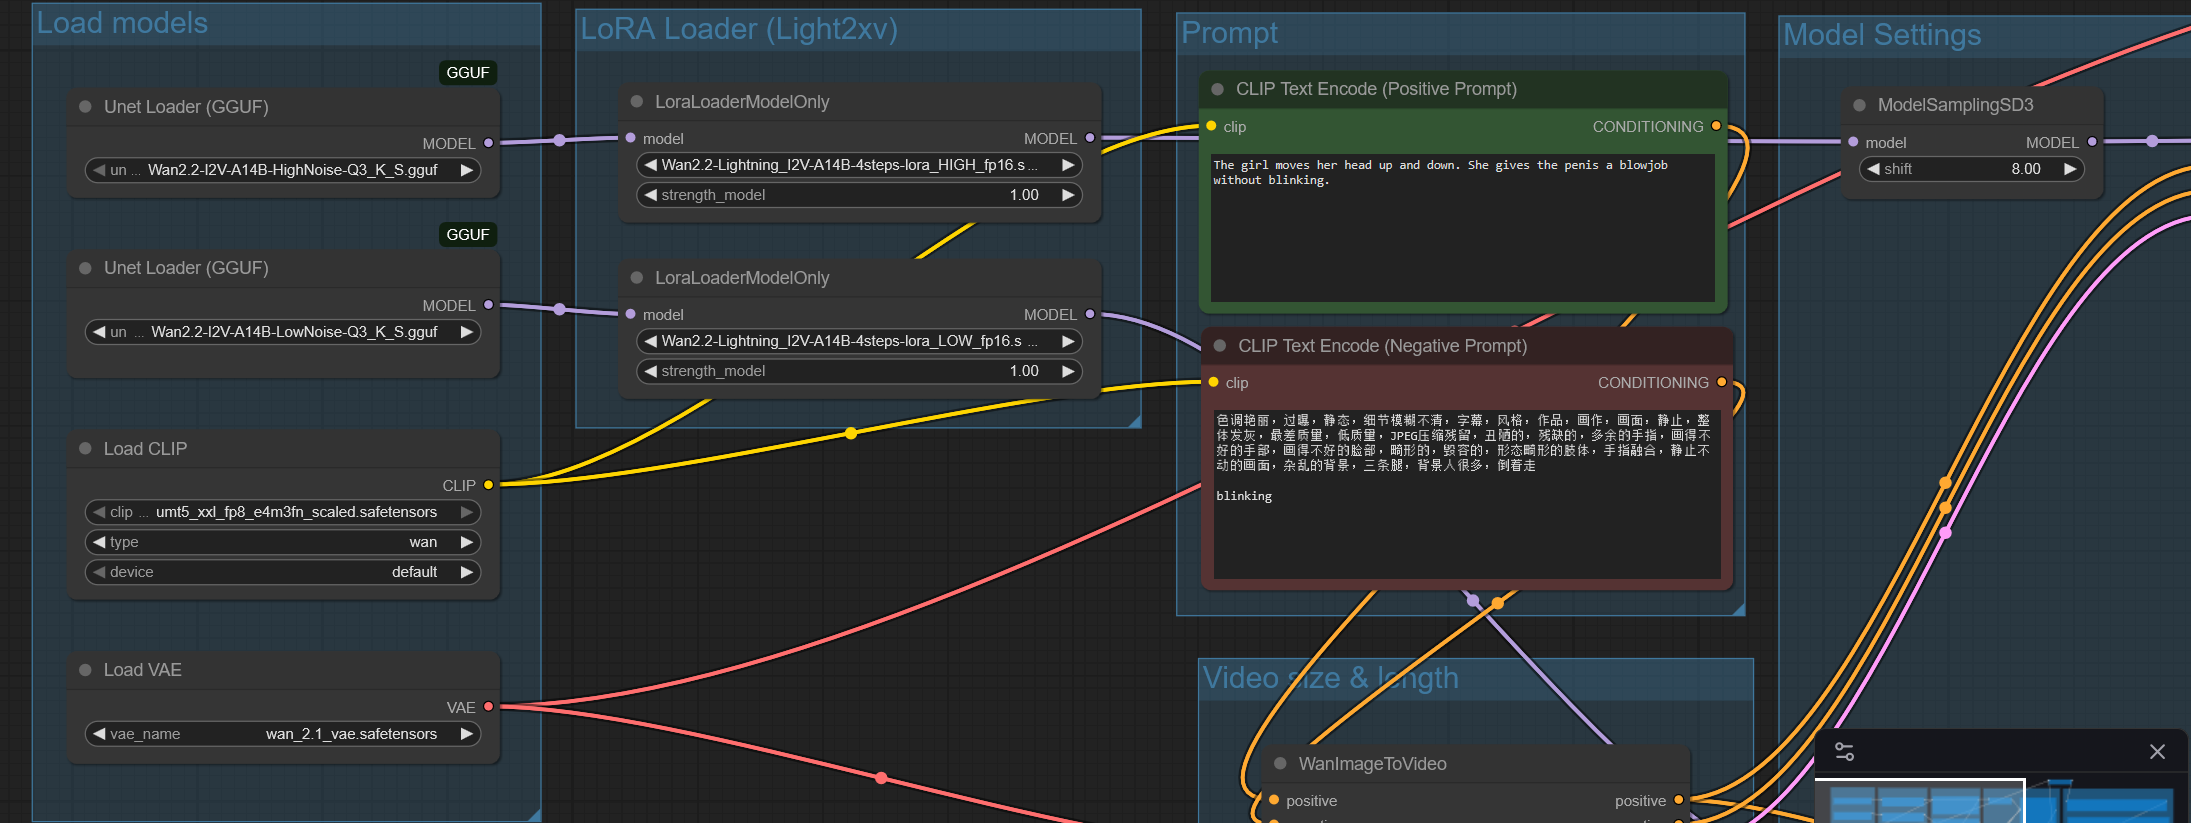Click the CONDITIONING output of the Positive Prompt node
2191x823 pixels.
1716,126
